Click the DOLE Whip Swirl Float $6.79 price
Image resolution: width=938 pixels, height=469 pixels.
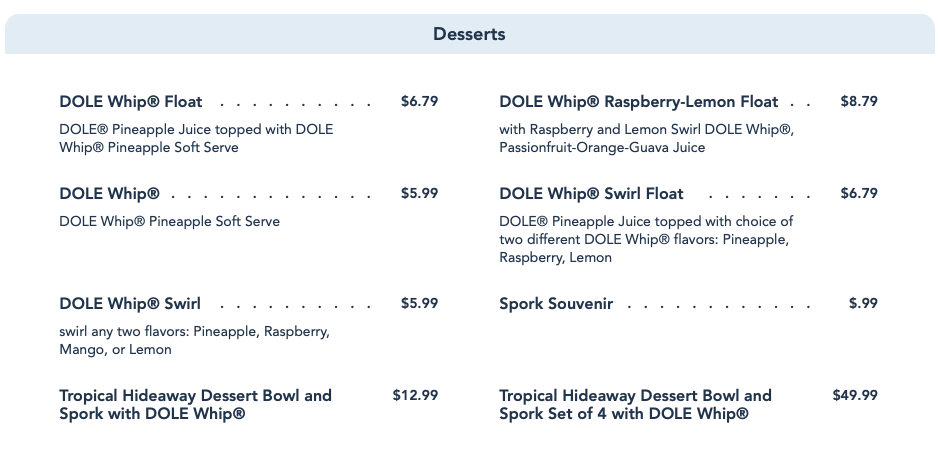859,193
